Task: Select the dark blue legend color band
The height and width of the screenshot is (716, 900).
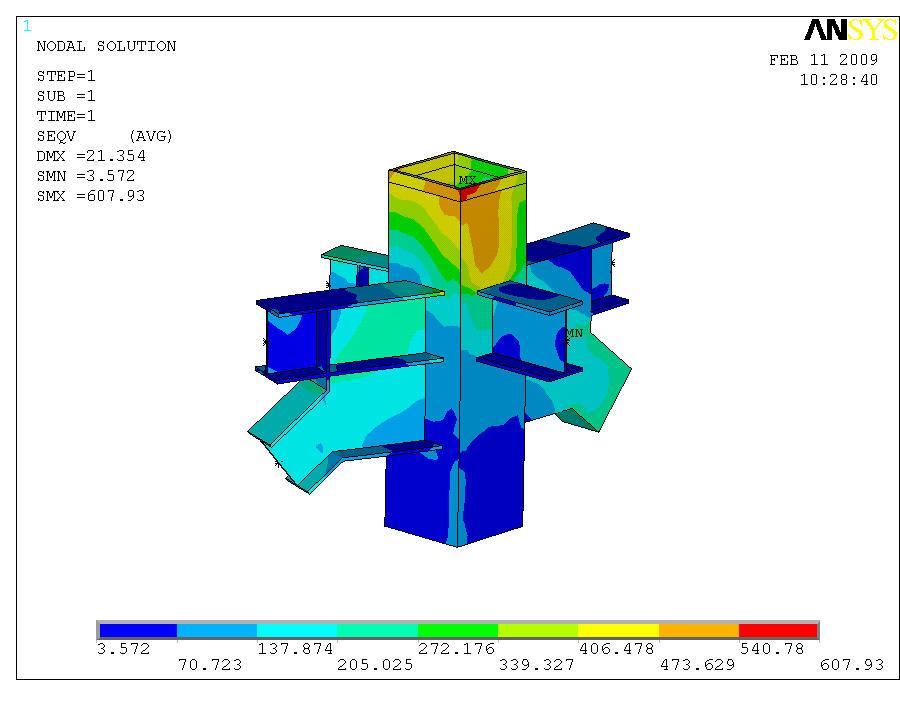Action: pyautogui.click(x=138, y=630)
